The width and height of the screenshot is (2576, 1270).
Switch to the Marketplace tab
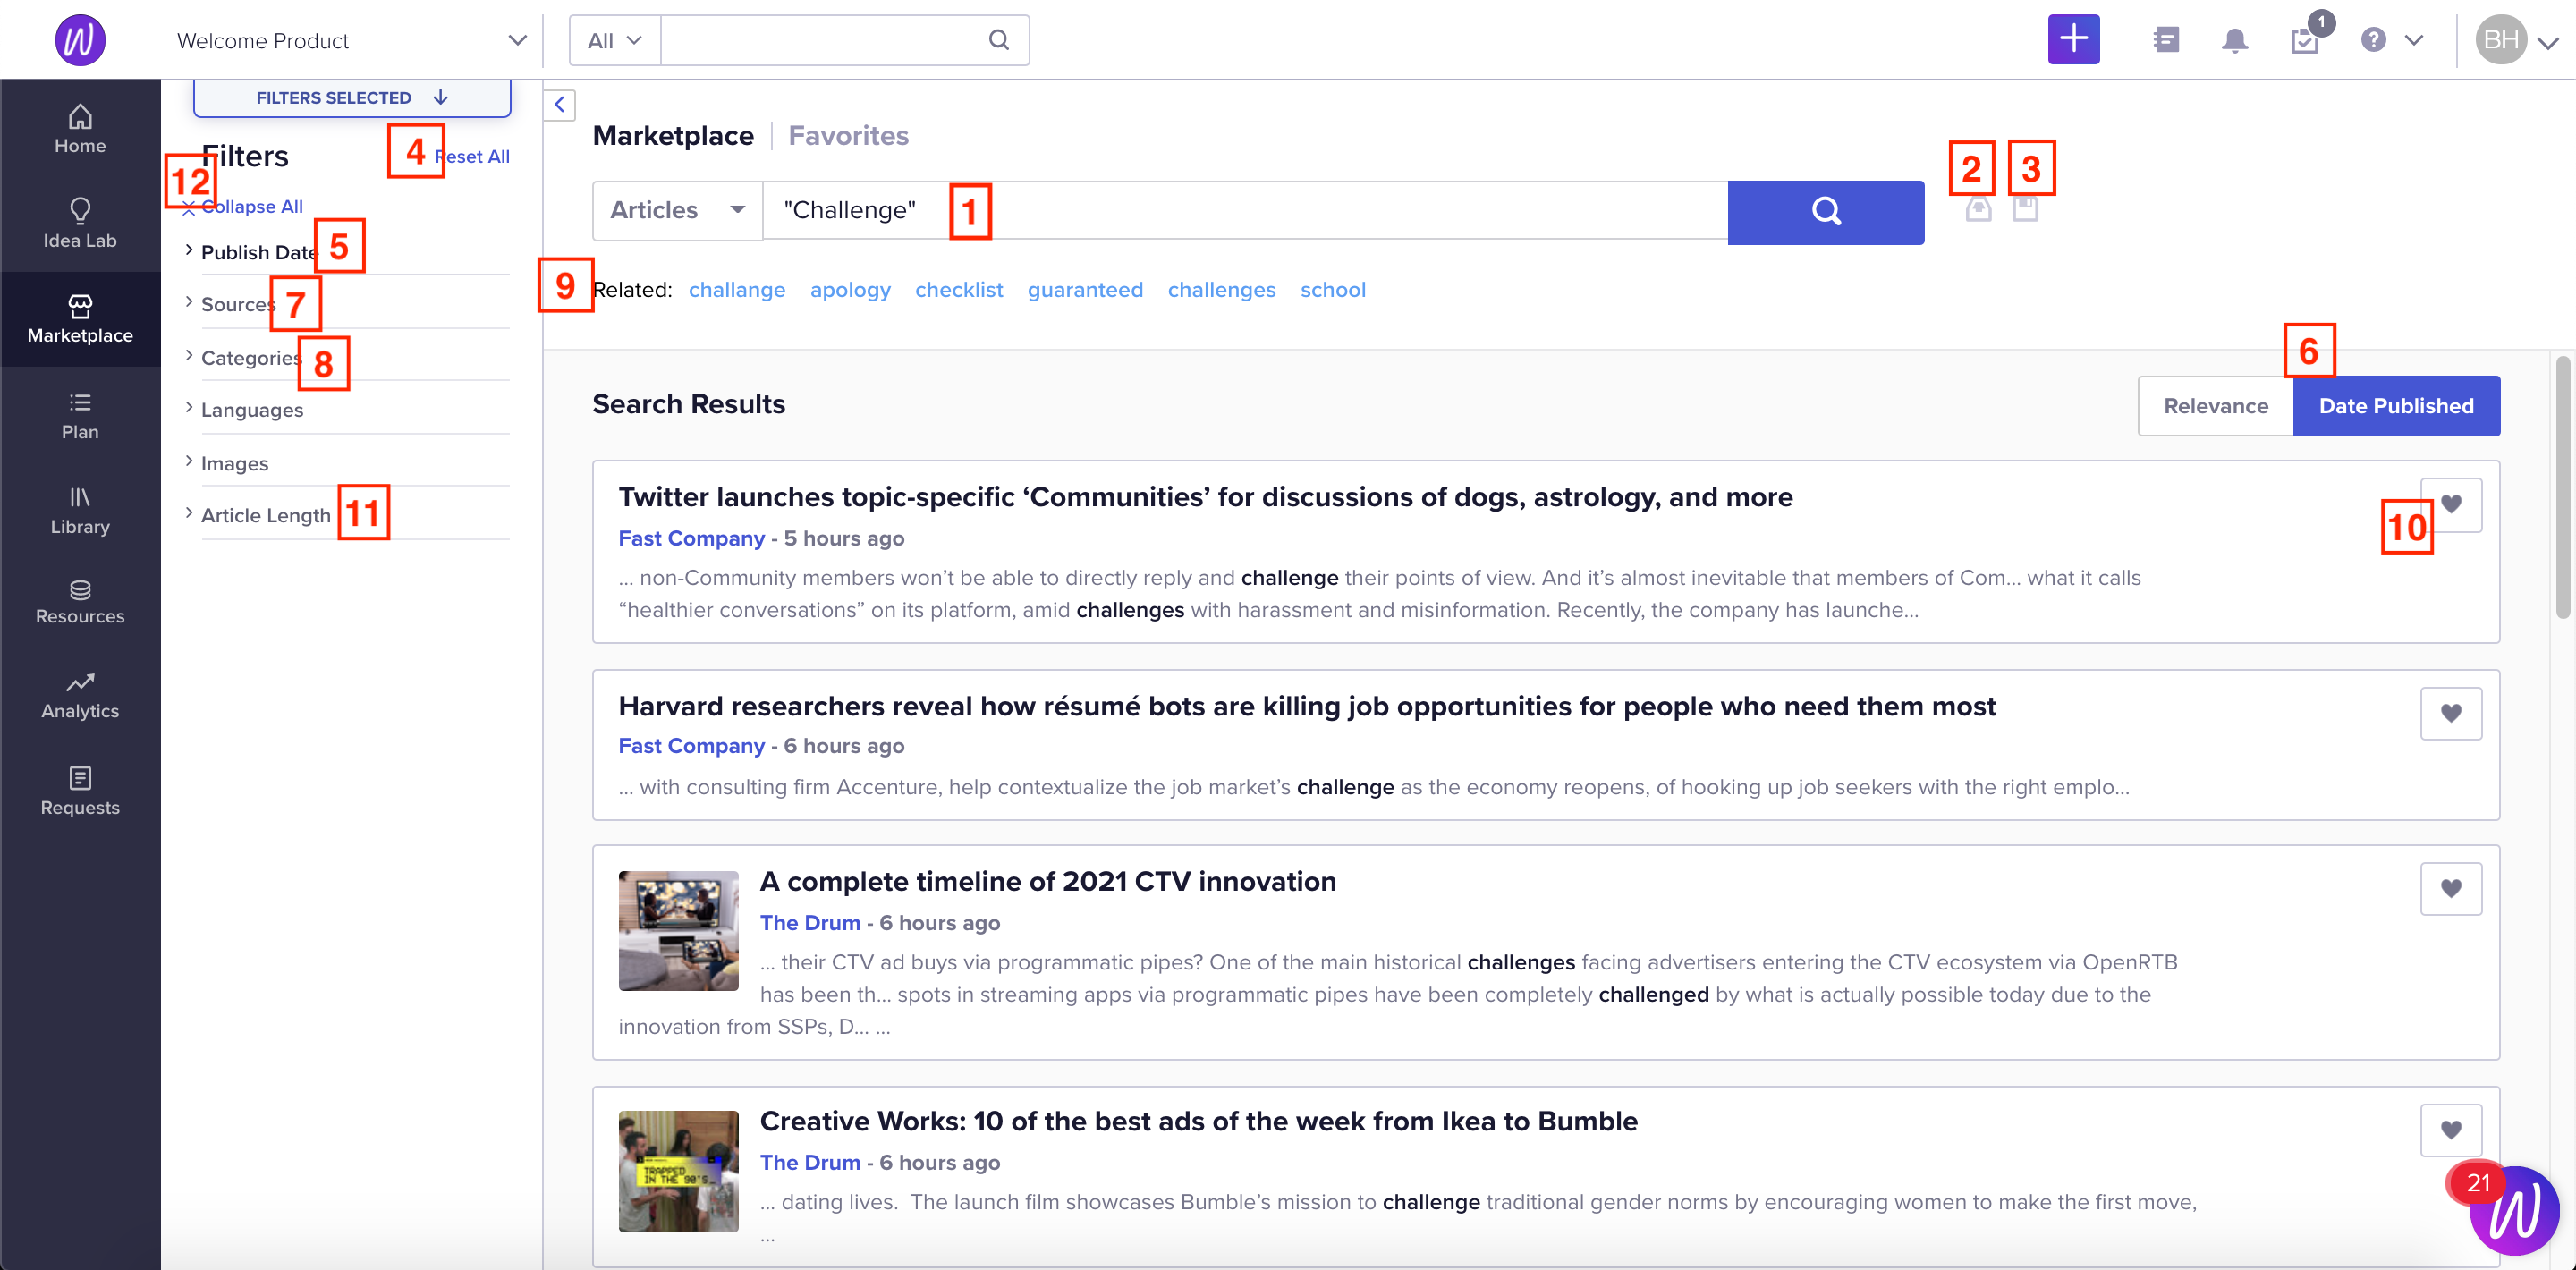tap(673, 135)
